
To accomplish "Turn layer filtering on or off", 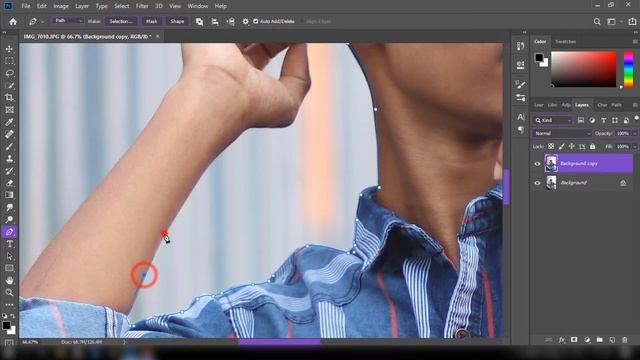I will point(636,118).
